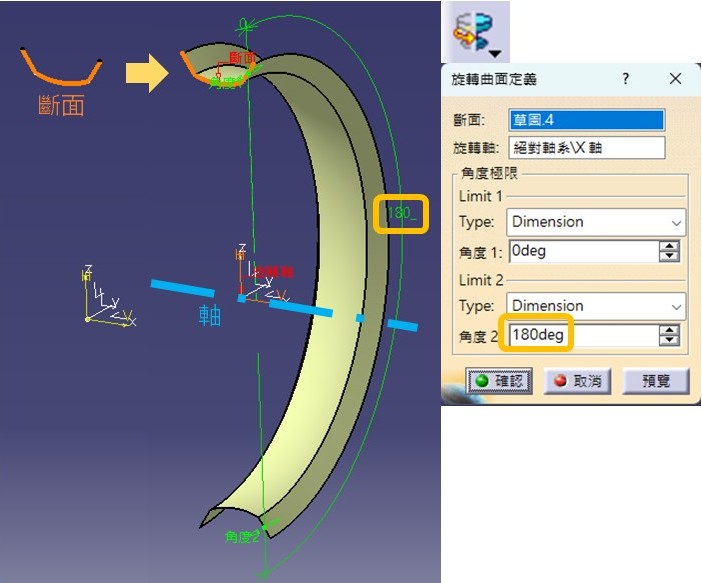Click the Revolve surface tool icon
The height and width of the screenshot is (583, 702).
473,28
